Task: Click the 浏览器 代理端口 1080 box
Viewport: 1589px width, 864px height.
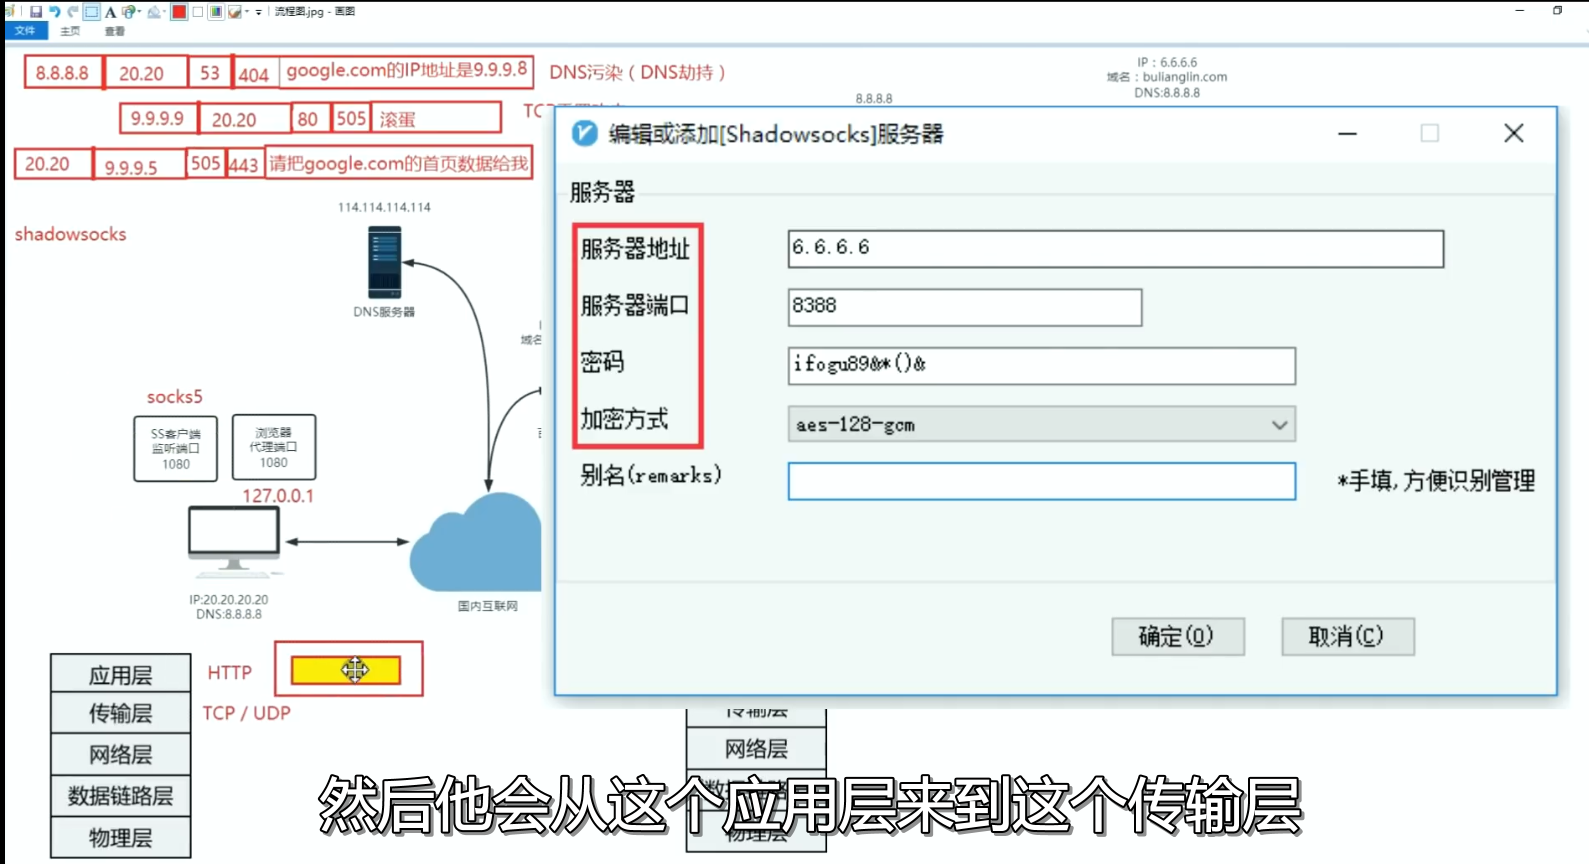Action: pyautogui.click(x=274, y=447)
